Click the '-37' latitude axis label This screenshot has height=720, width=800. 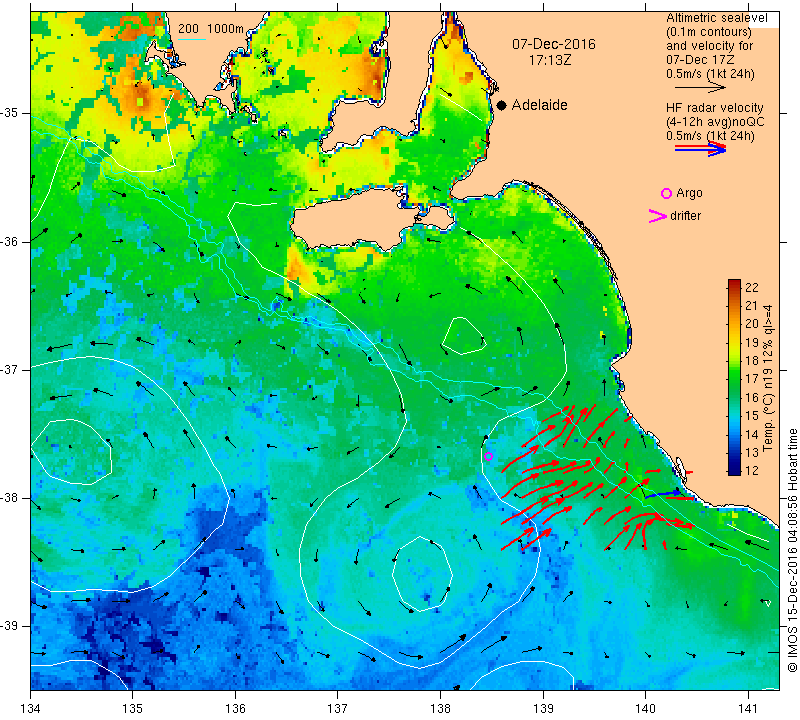(8, 369)
